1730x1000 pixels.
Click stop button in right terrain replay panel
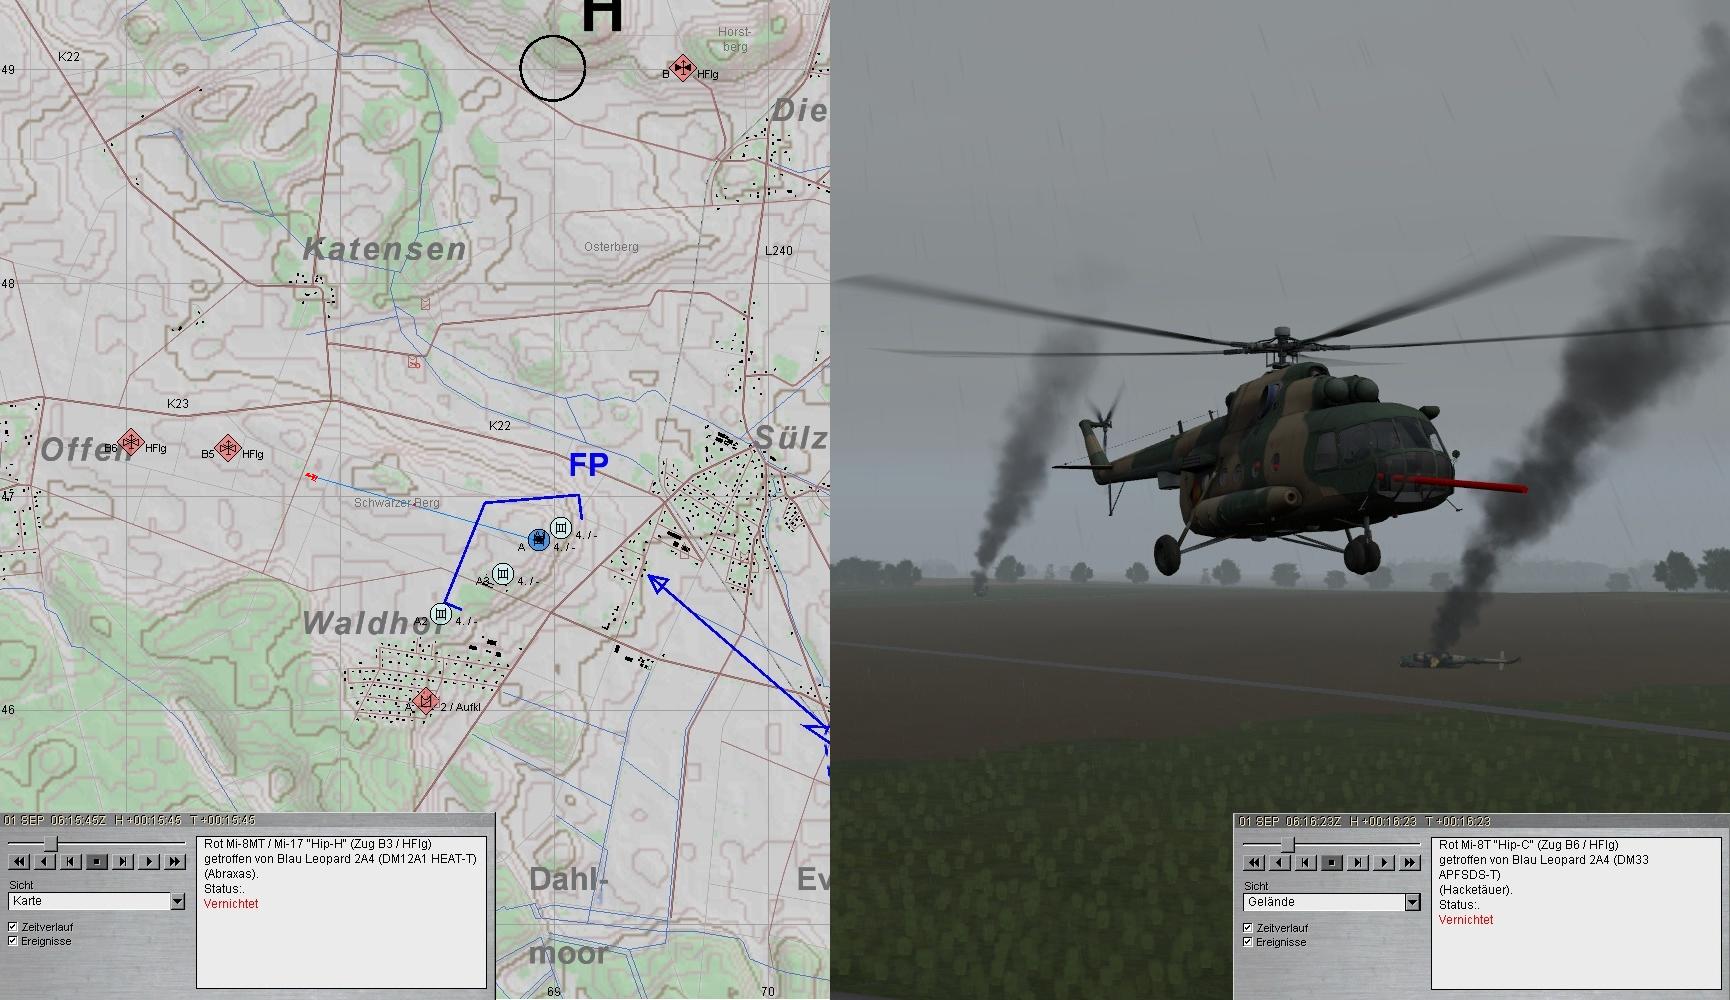(1332, 862)
